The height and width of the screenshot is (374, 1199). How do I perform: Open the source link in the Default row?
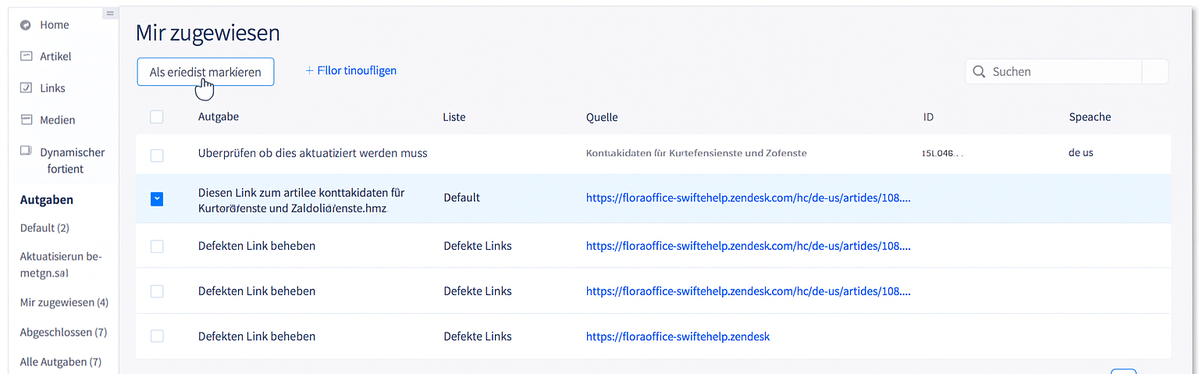(749, 197)
